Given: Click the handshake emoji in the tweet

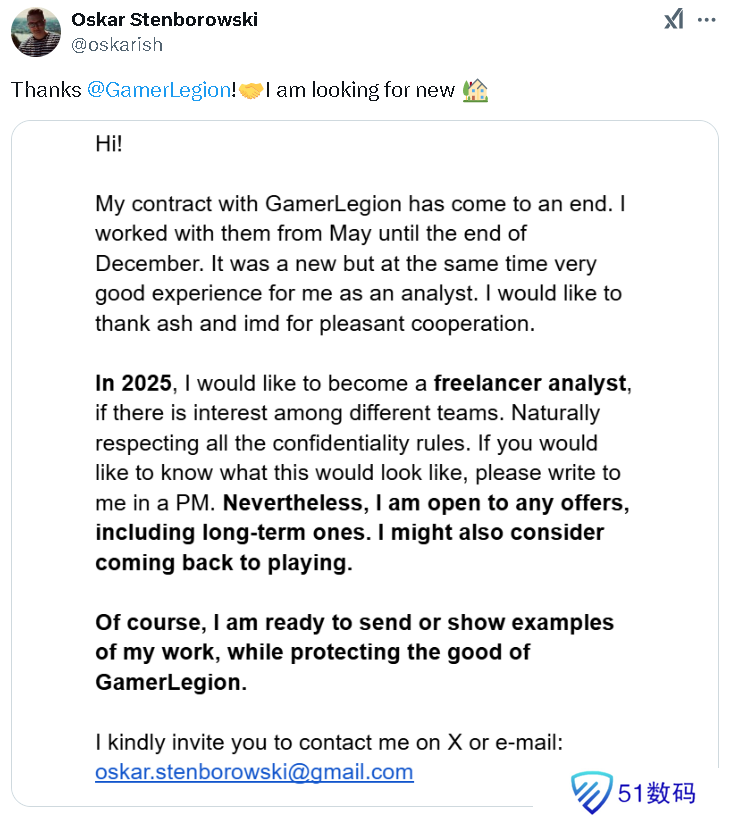Looking at the screenshot, I should coord(251,90).
